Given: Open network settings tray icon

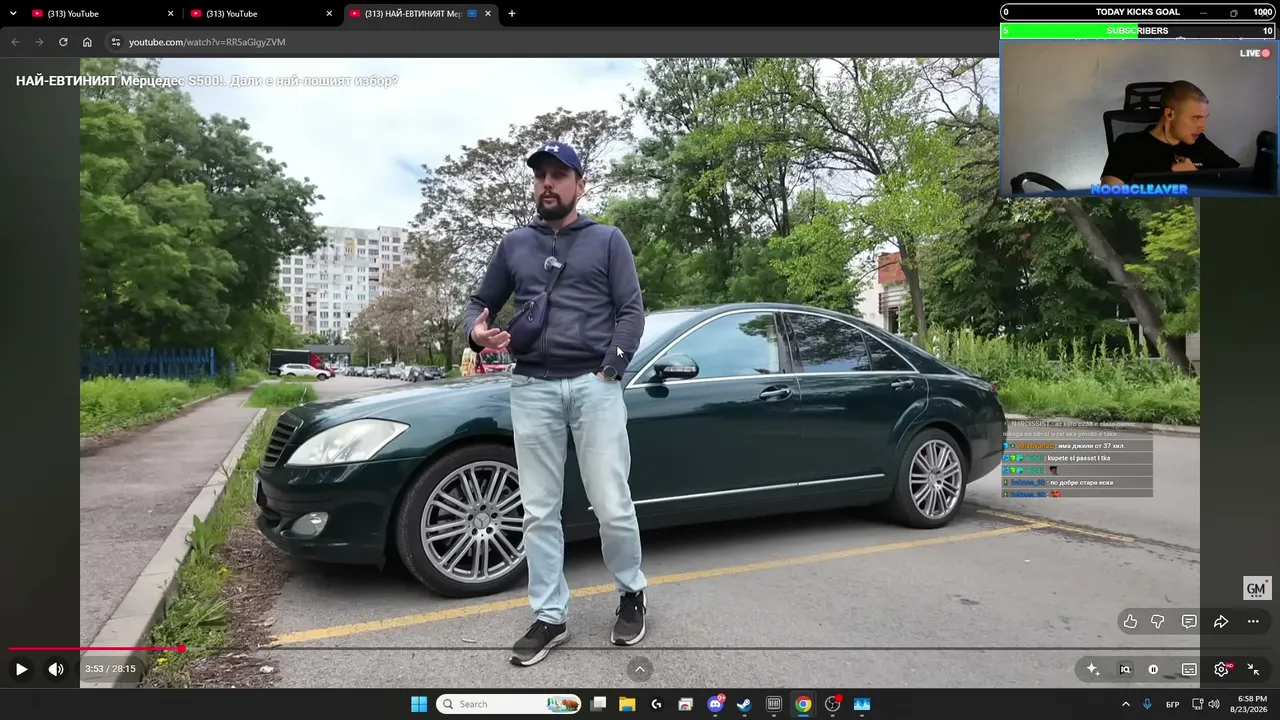Looking at the screenshot, I should pos(1198,704).
